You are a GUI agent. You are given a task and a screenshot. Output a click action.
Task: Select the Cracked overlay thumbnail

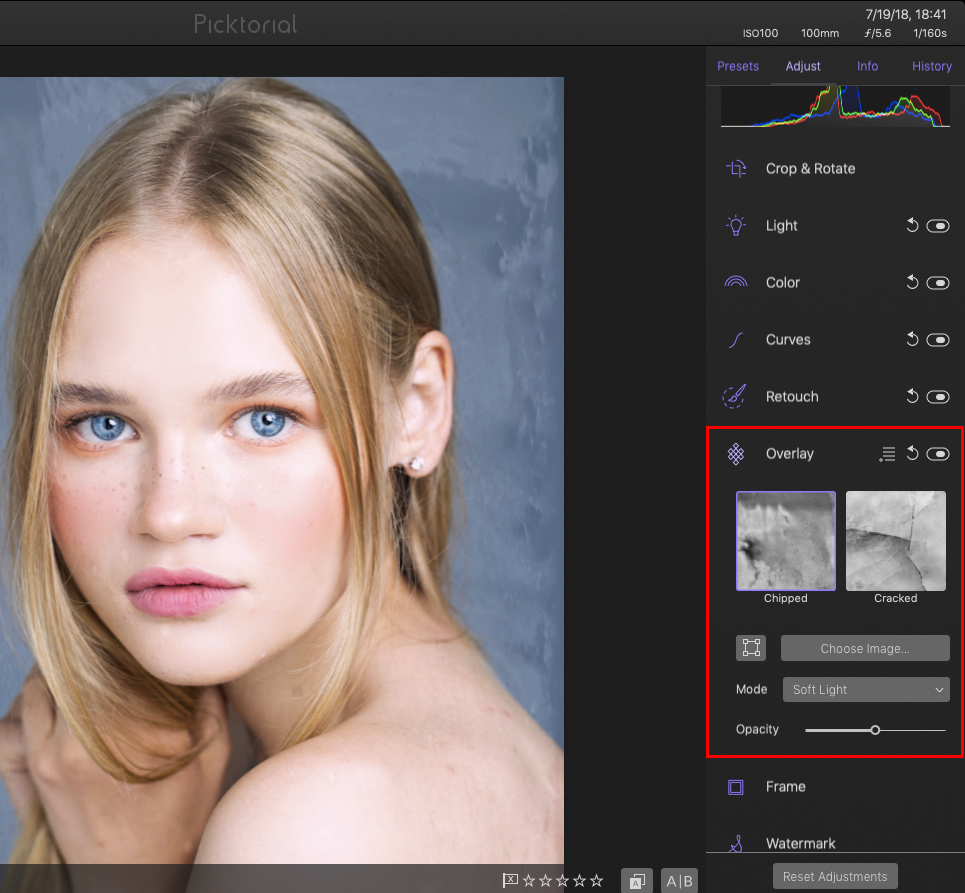point(895,540)
